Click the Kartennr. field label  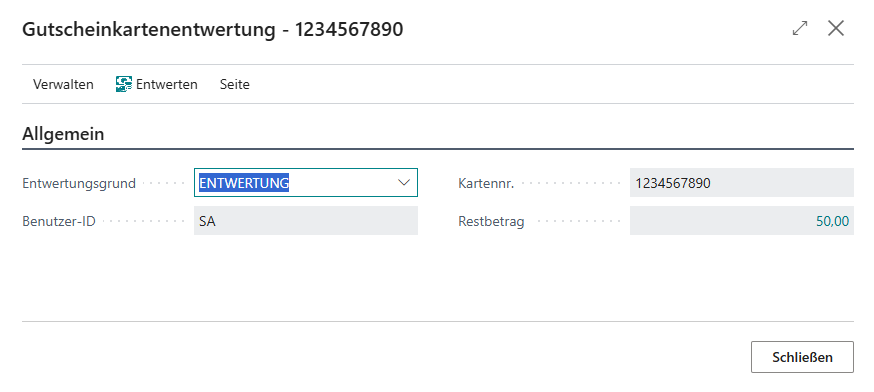486,183
